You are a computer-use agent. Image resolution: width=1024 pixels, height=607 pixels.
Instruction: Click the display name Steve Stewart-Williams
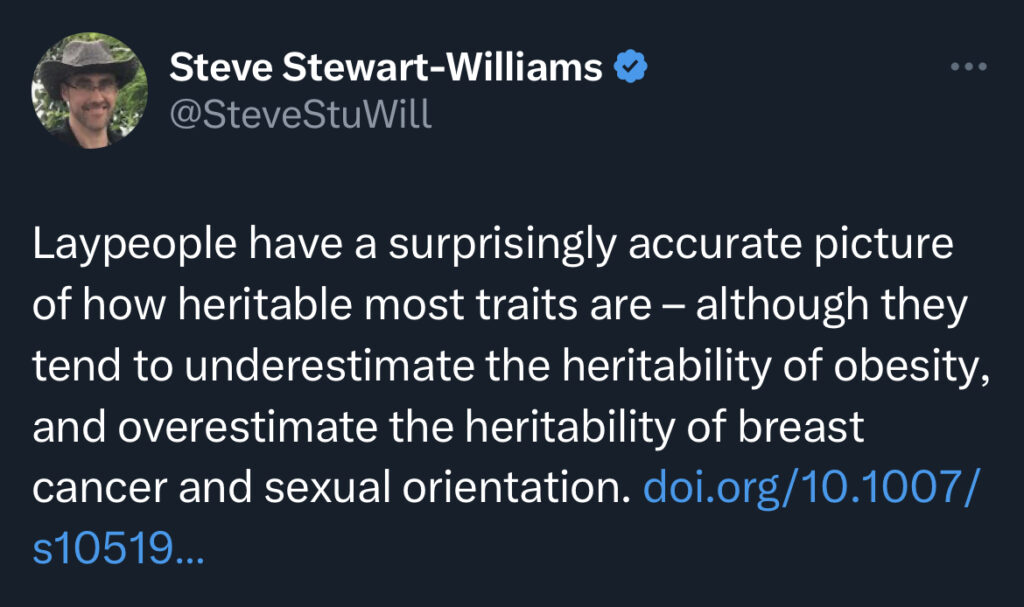pyautogui.click(x=386, y=67)
